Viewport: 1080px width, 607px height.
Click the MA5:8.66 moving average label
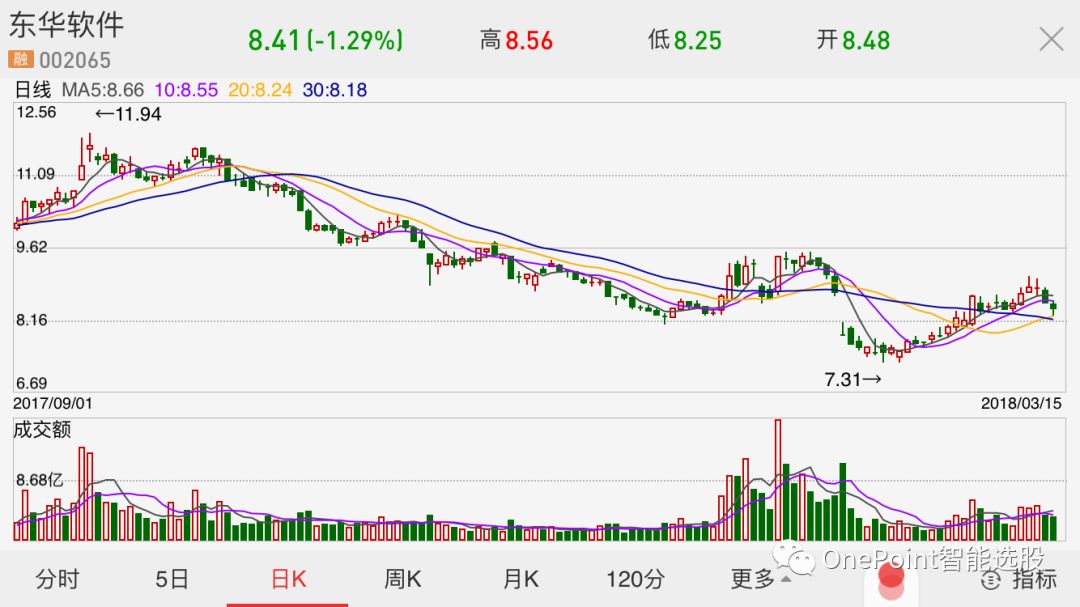[103, 90]
